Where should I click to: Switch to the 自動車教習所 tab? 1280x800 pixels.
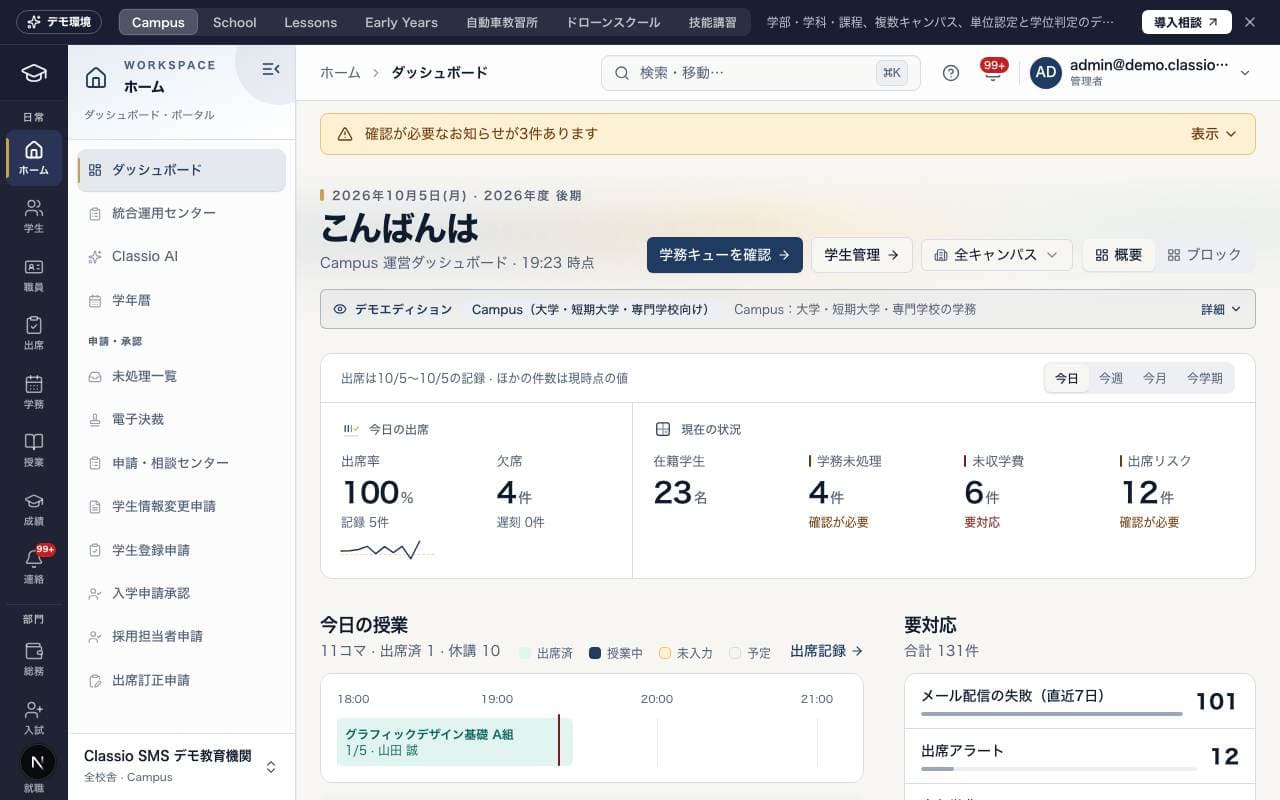pos(502,22)
